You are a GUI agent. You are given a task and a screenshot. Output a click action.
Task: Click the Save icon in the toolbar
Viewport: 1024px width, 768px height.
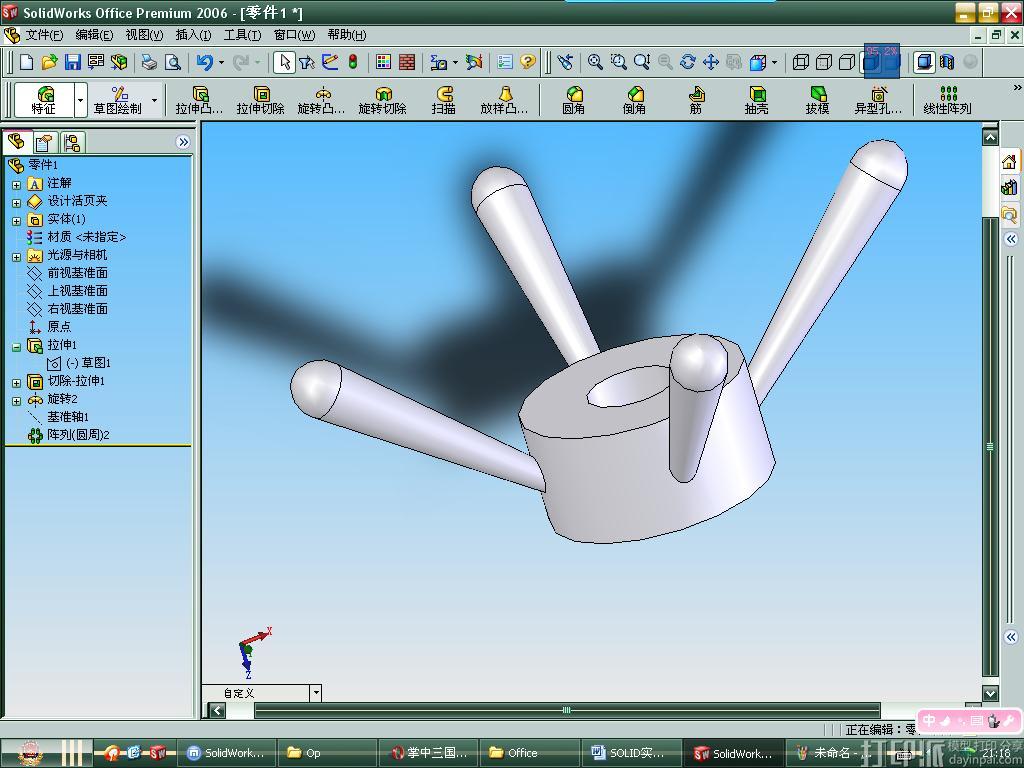(x=73, y=62)
